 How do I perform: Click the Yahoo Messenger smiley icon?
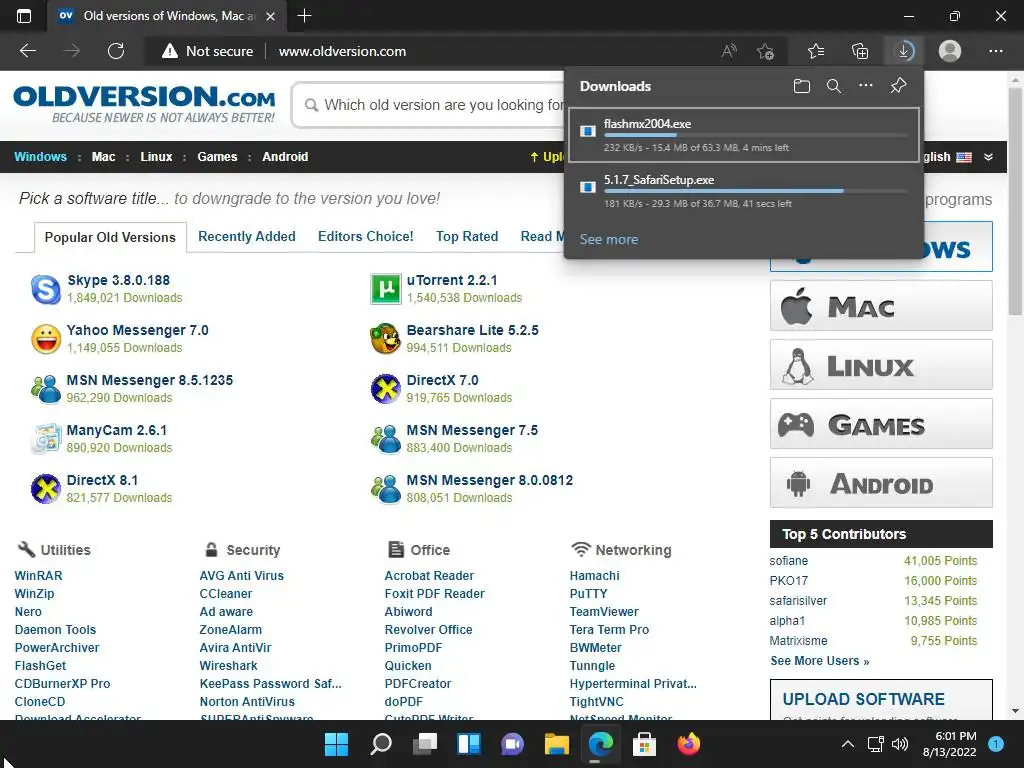coord(46,339)
